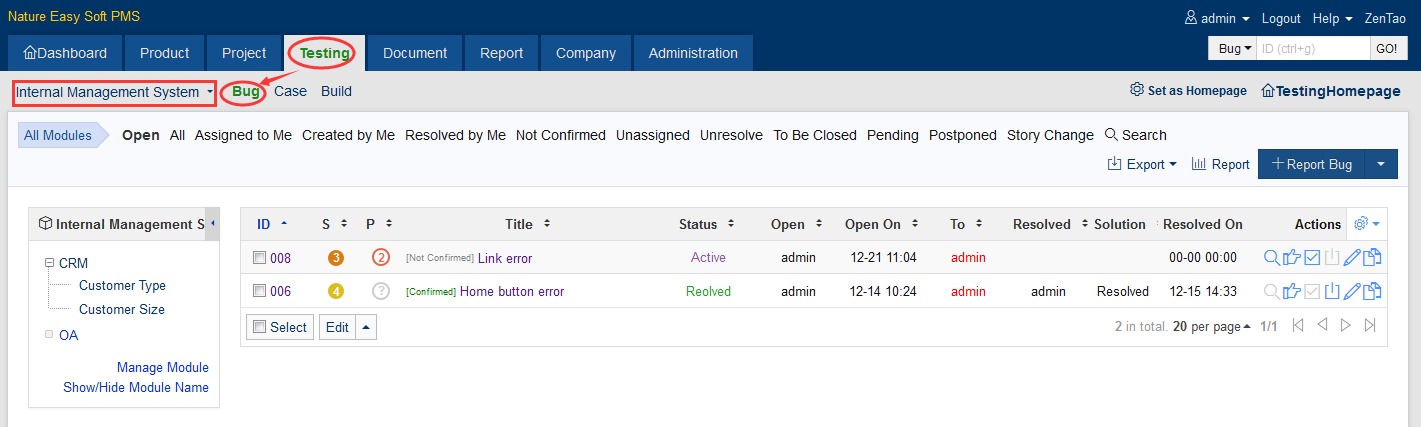Tick the checkbox for bug 006
The height and width of the screenshot is (427, 1421).
[x=259, y=291]
